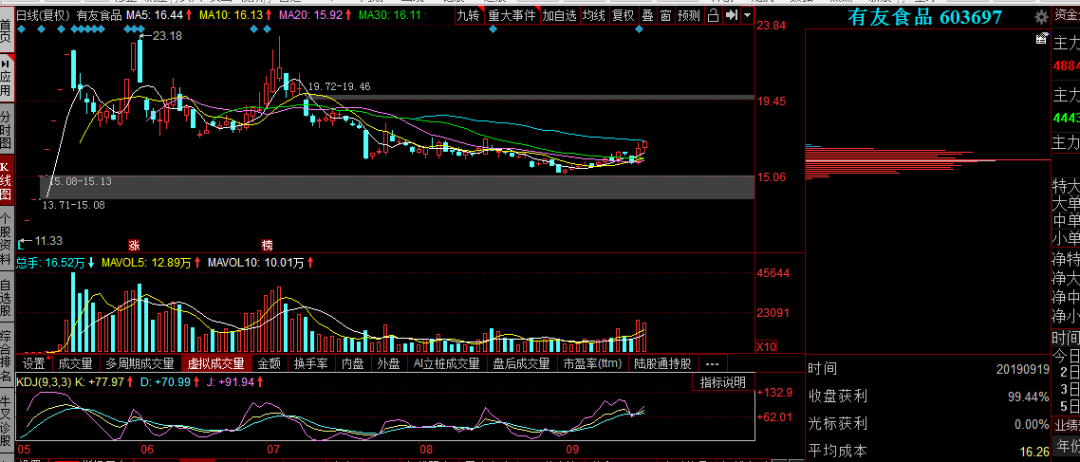This screenshot has height=462, width=1080.
Task: Click the arrow-to-bar icon in chart toolbar
Action: (734, 16)
